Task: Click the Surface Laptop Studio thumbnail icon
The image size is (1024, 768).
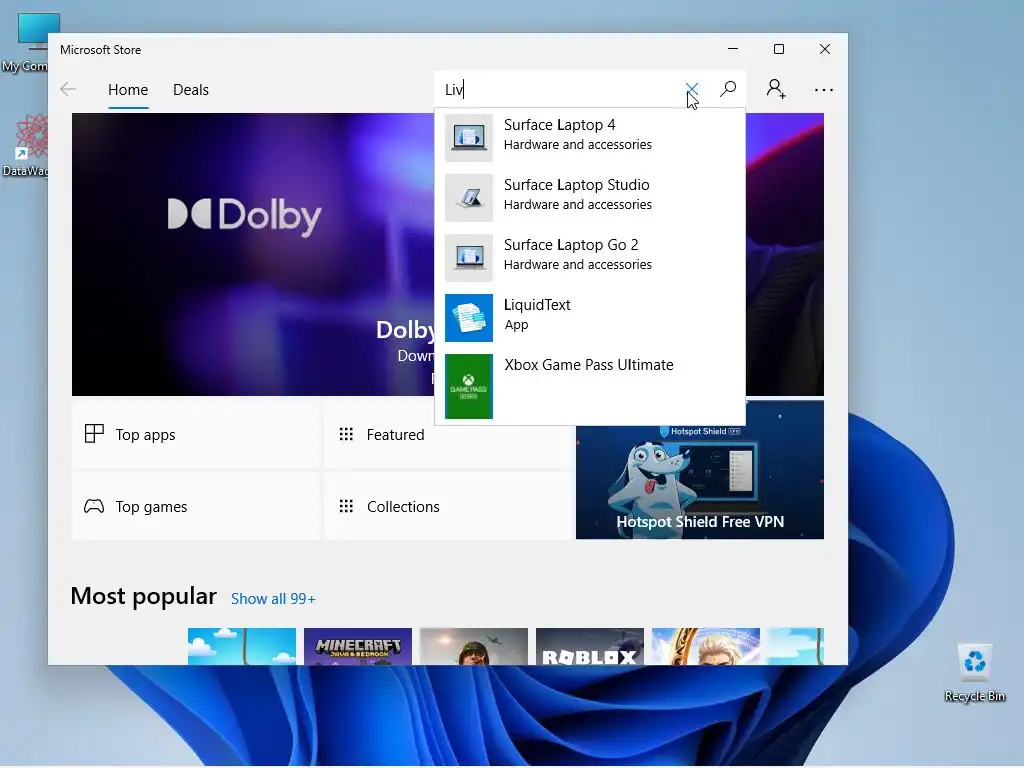Action: [x=469, y=197]
